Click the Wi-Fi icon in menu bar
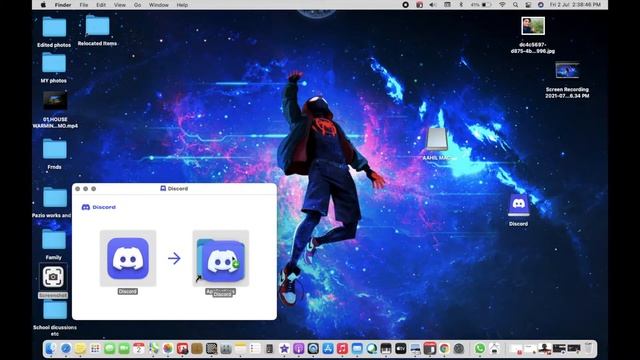 [x=502, y=5]
